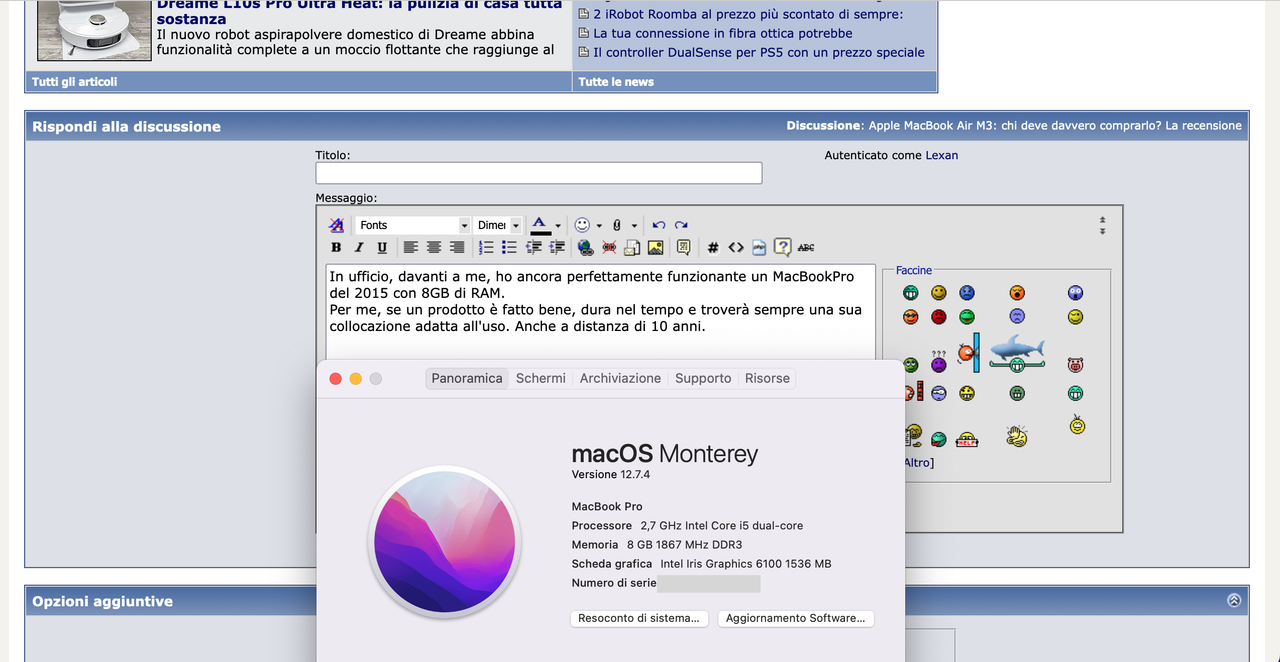Open the iRobot Roomba news link

coord(748,14)
